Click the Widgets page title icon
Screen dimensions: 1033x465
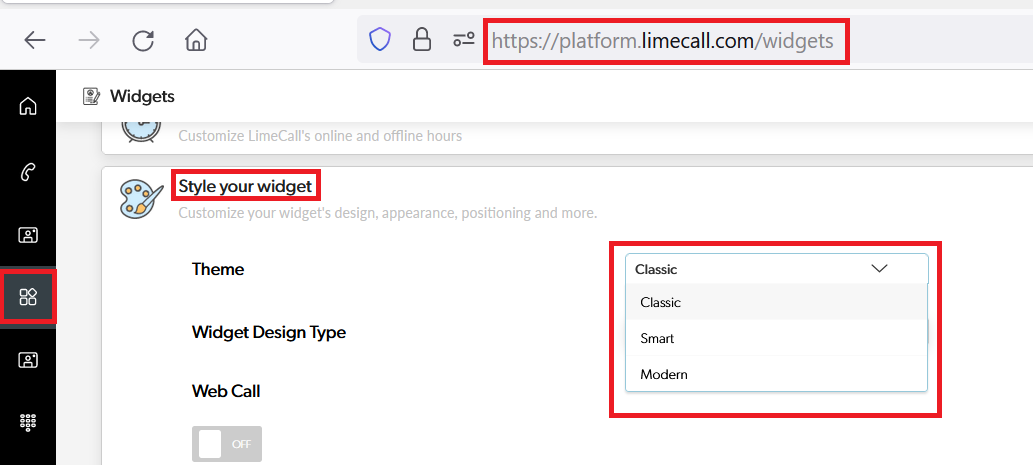pos(92,96)
